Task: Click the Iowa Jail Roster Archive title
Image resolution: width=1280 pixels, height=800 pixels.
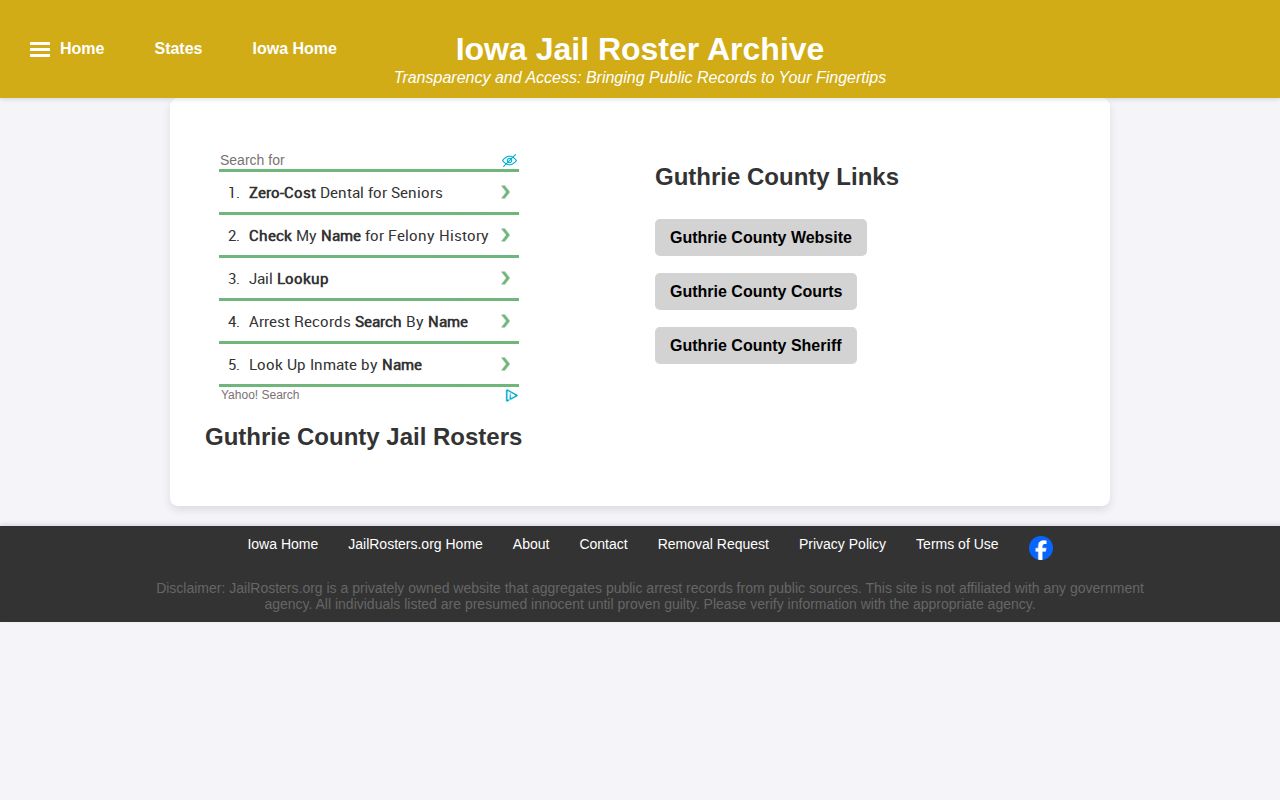Action: pyautogui.click(x=640, y=49)
